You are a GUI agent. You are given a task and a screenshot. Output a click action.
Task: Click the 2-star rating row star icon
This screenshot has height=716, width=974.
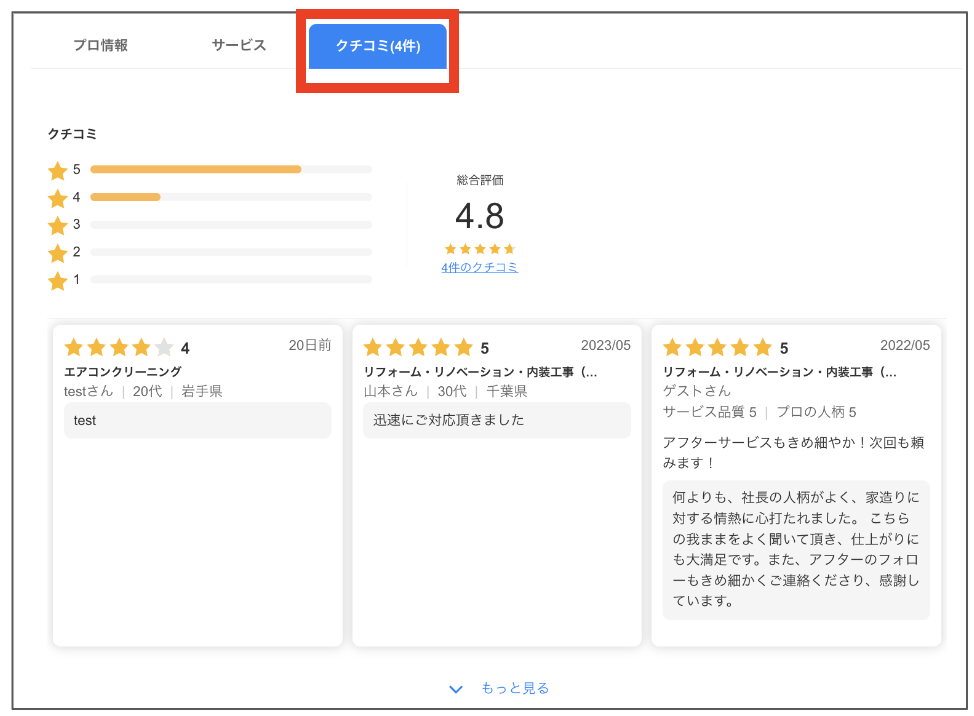[58, 253]
